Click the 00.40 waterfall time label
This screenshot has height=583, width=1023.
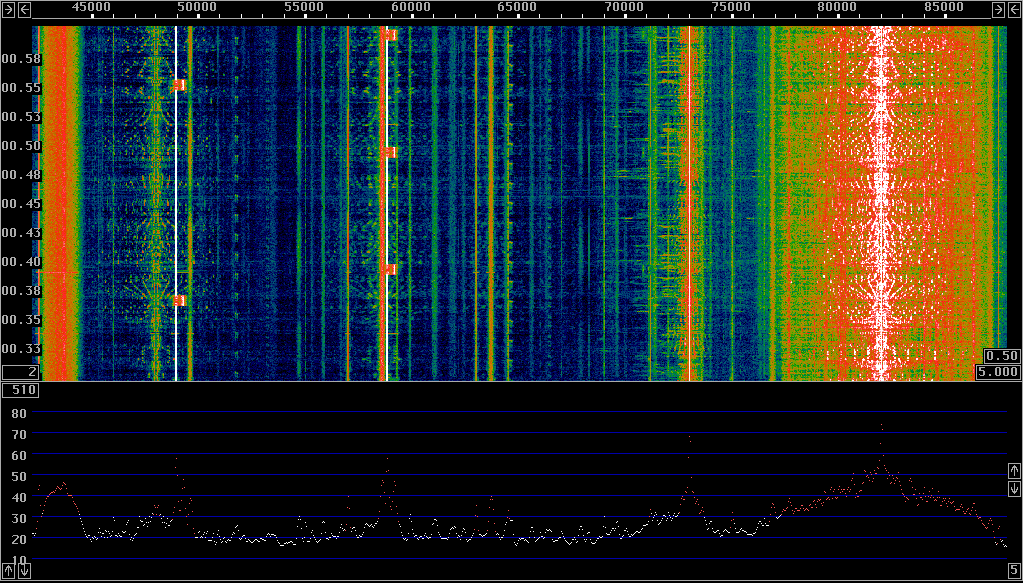pyautogui.click(x=21, y=262)
